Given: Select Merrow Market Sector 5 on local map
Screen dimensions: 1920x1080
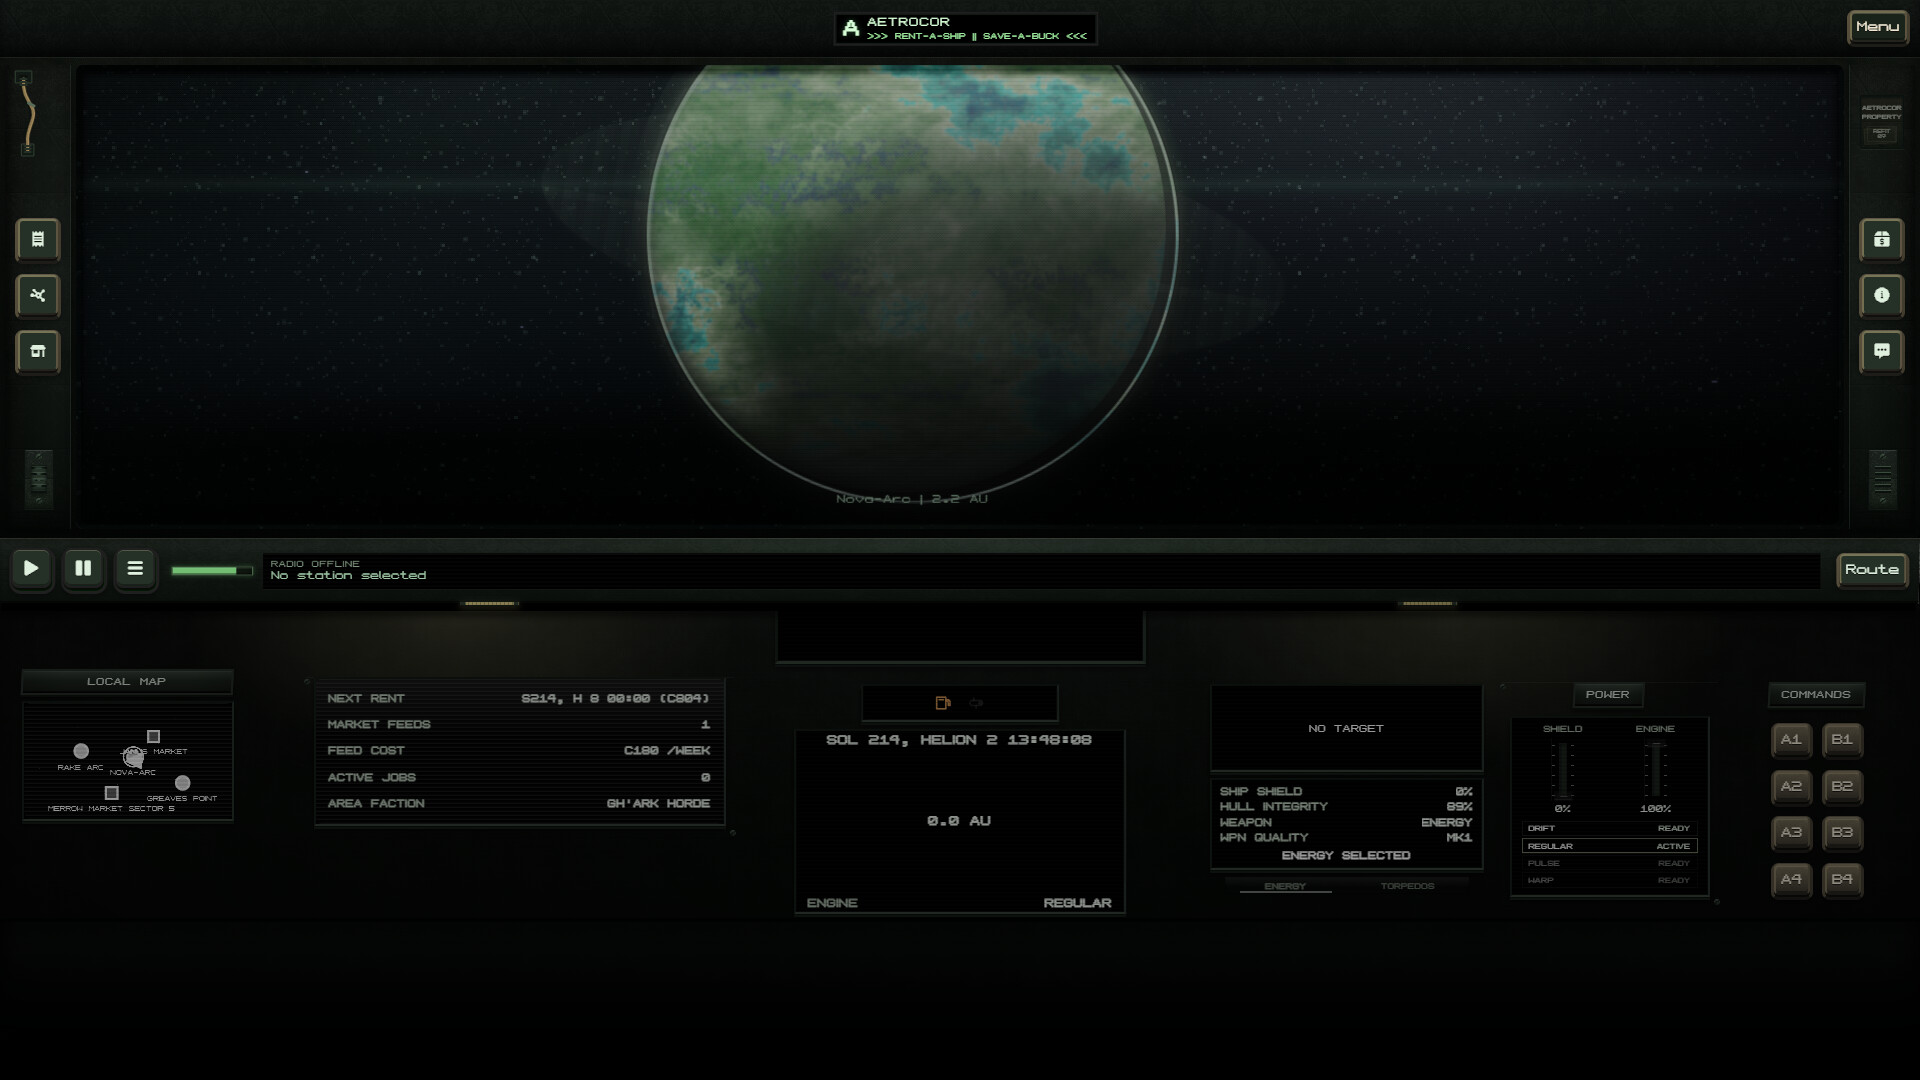Looking at the screenshot, I should (112, 793).
